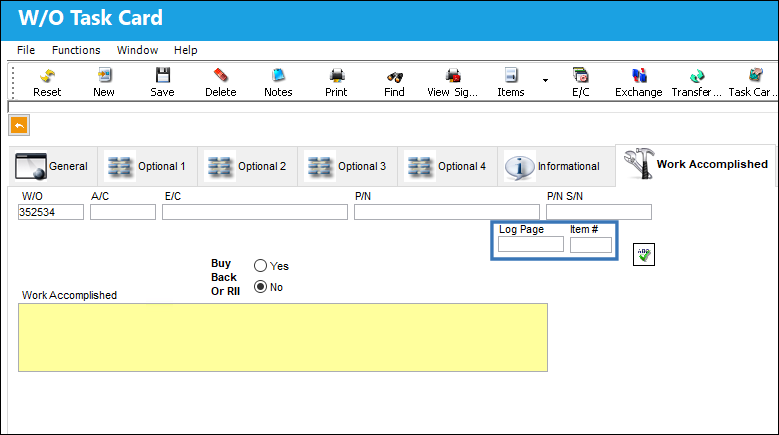This screenshot has width=779, height=435.
Task: Click the E/C toolbar icon
Action: [x=580, y=82]
